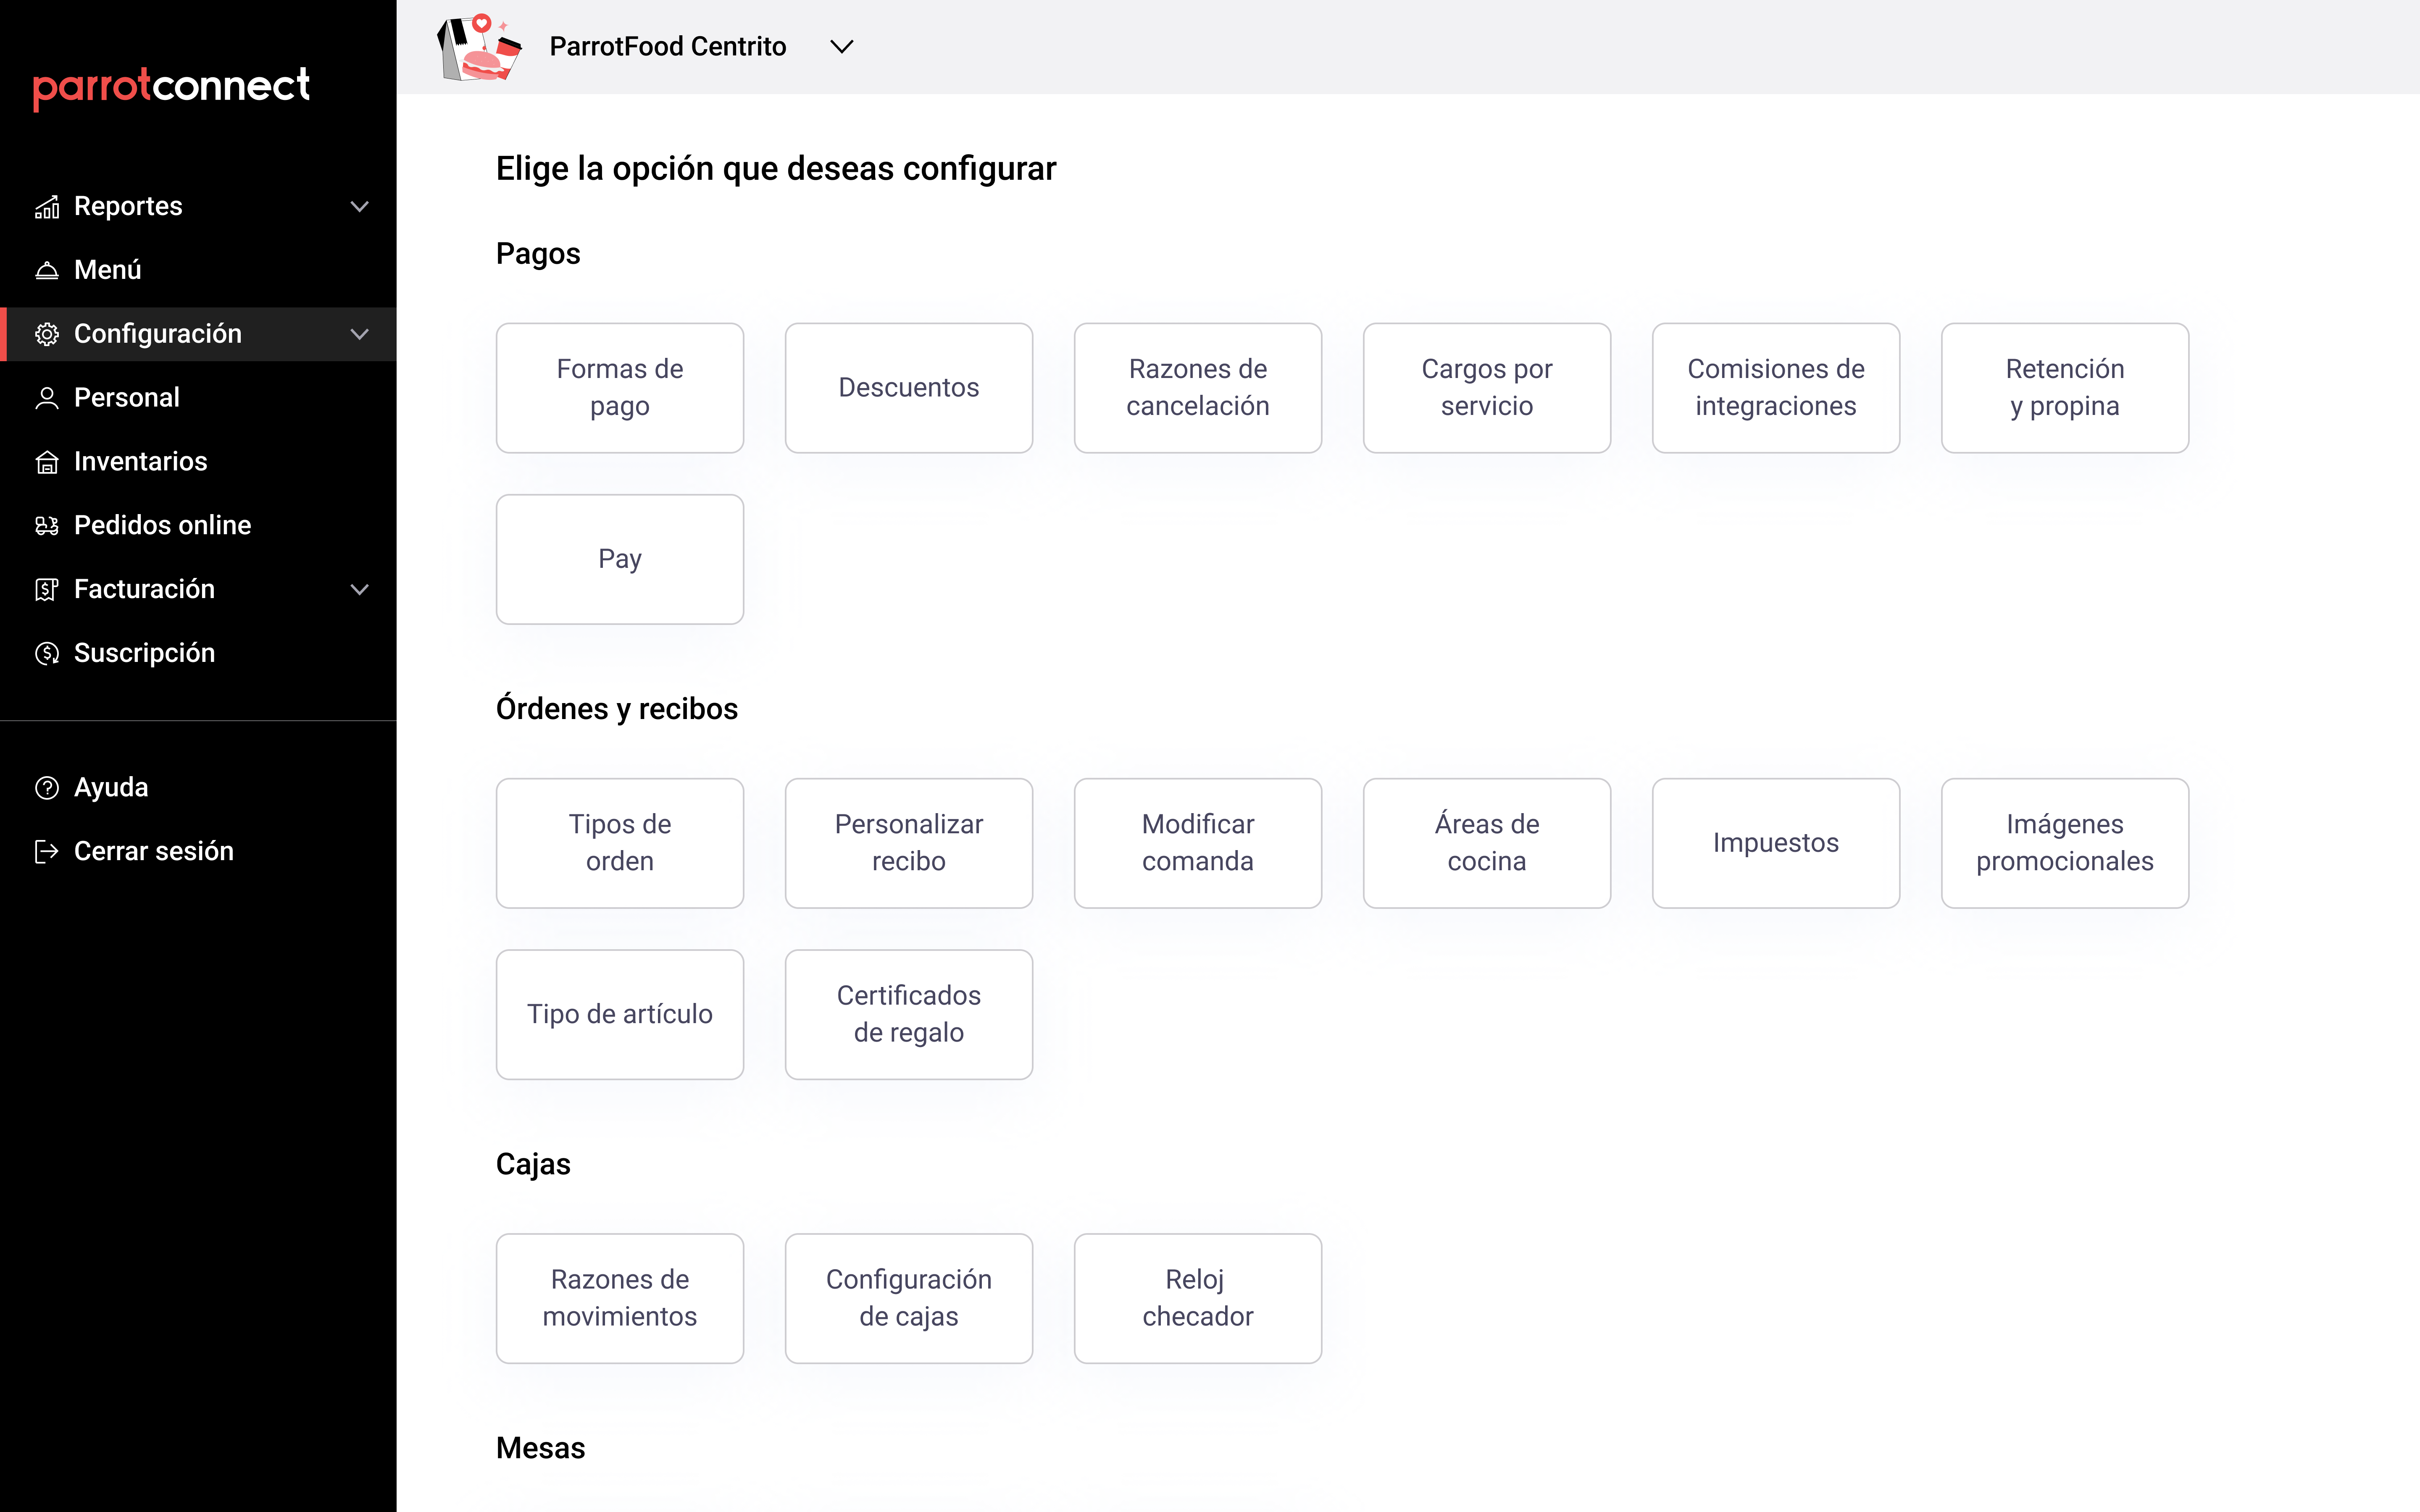This screenshot has height=1512, width=2420.
Task: Select Pedidos online in sidebar
Action: tap(198, 526)
